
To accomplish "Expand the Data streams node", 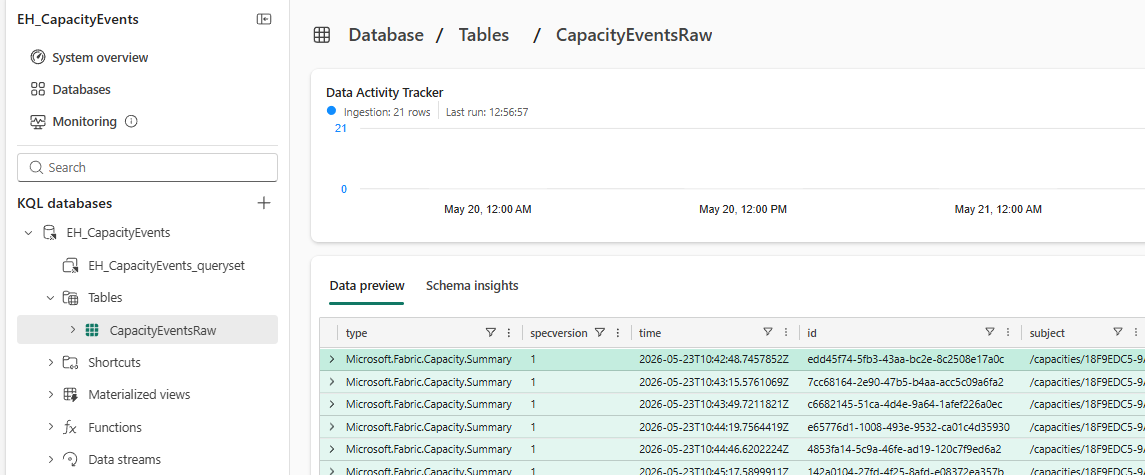I will 50,460.
